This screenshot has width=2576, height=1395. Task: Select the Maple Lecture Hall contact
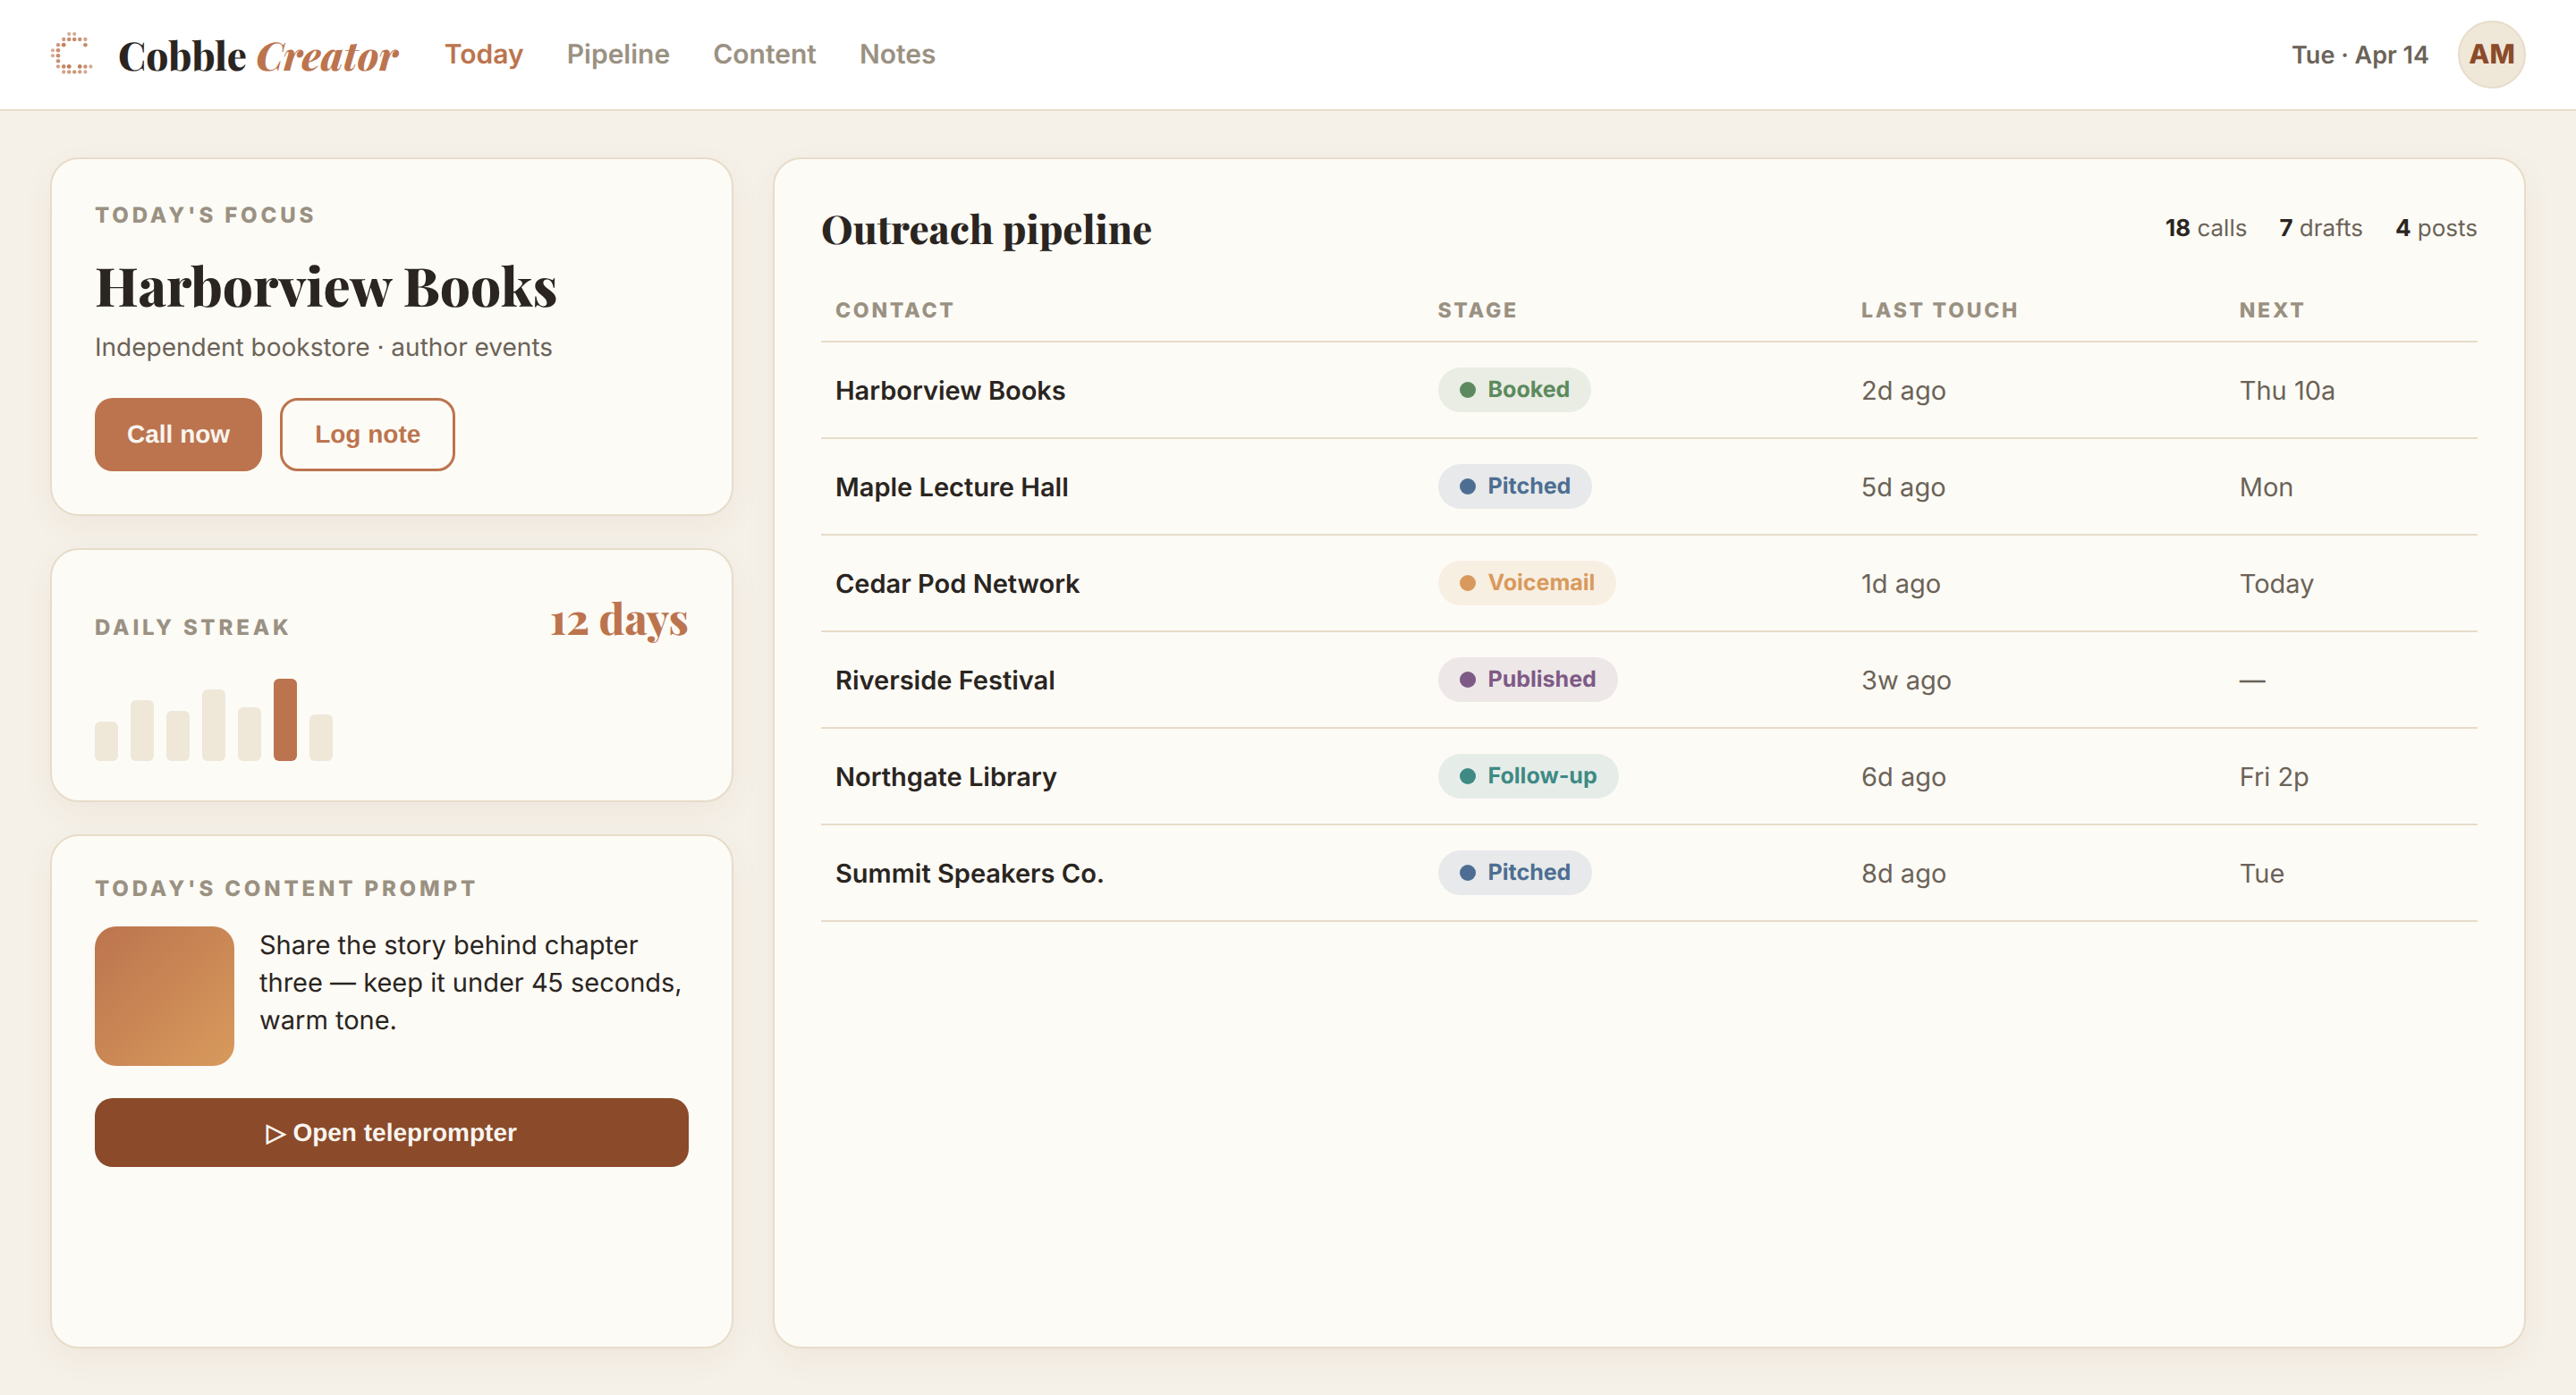point(952,487)
